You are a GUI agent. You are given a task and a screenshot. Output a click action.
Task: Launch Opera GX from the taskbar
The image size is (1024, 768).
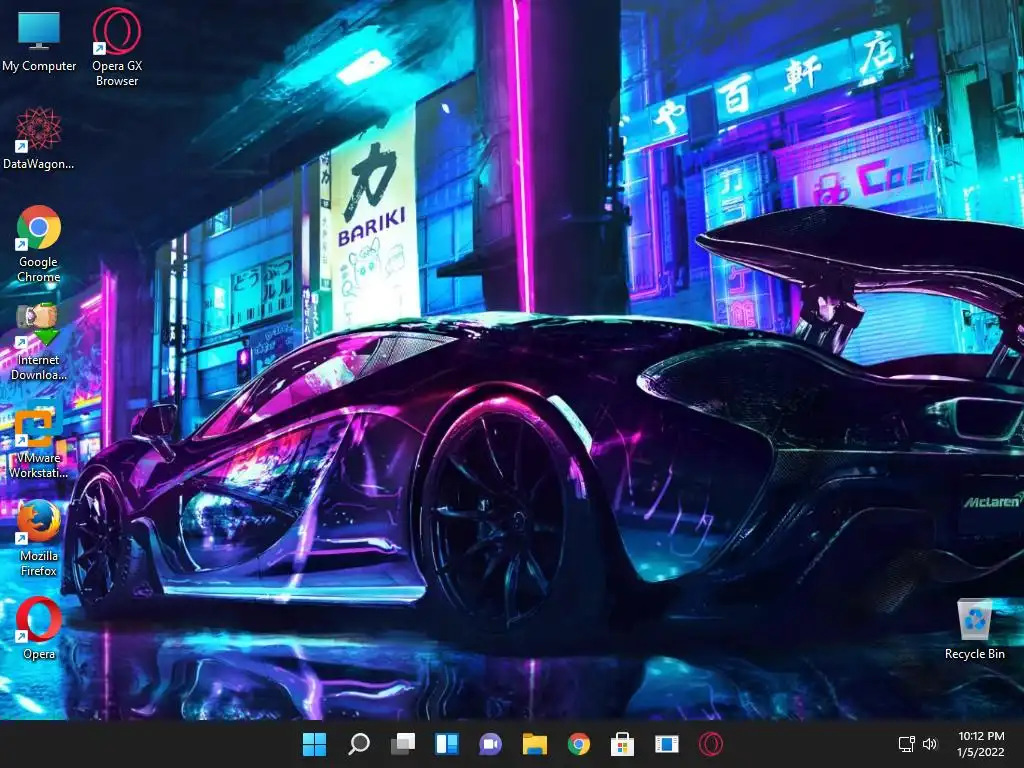point(711,744)
